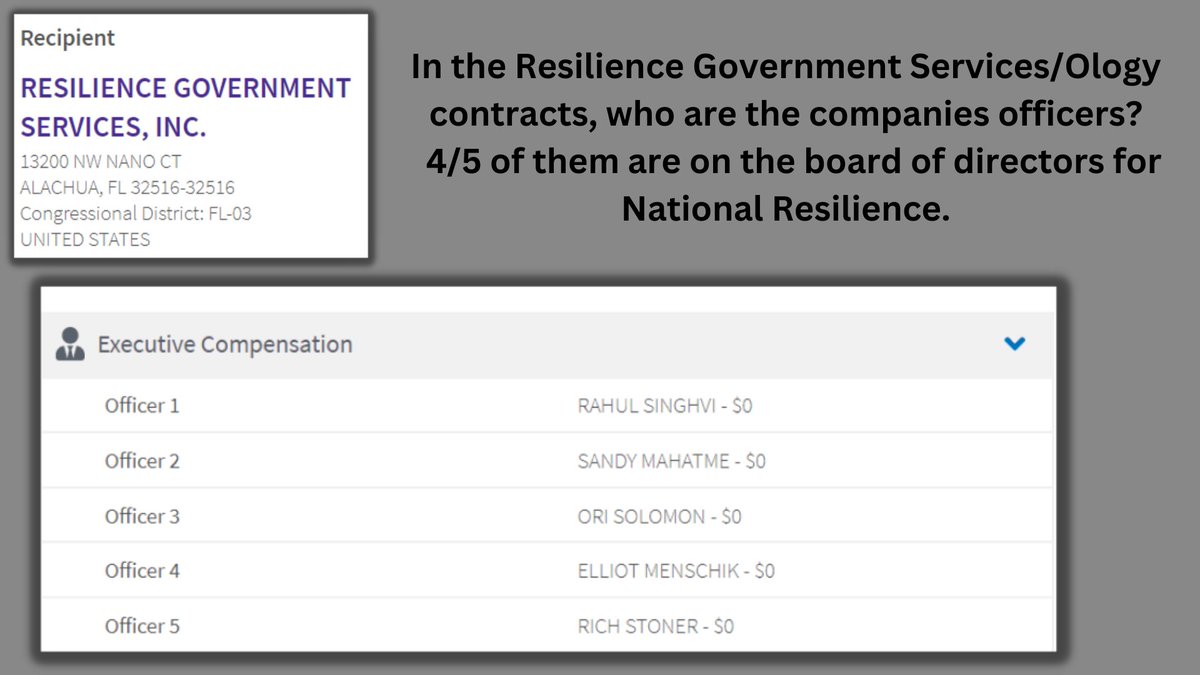The width and height of the screenshot is (1200, 675).
Task: Click the ELLIOT MENSCHIK - $0 entry
Action: pos(676,571)
